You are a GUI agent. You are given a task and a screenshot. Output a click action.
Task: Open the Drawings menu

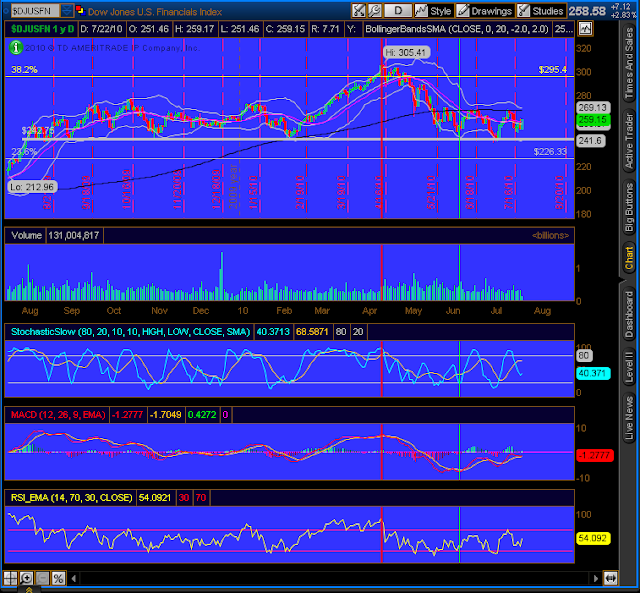484,11
